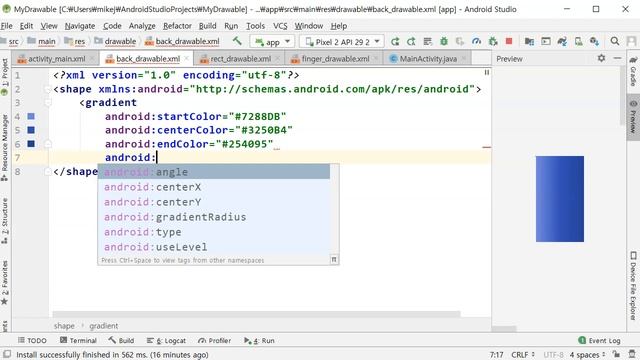Open Search Everywhere magnifier icon

pyautogui.click(x=615, y=41)
